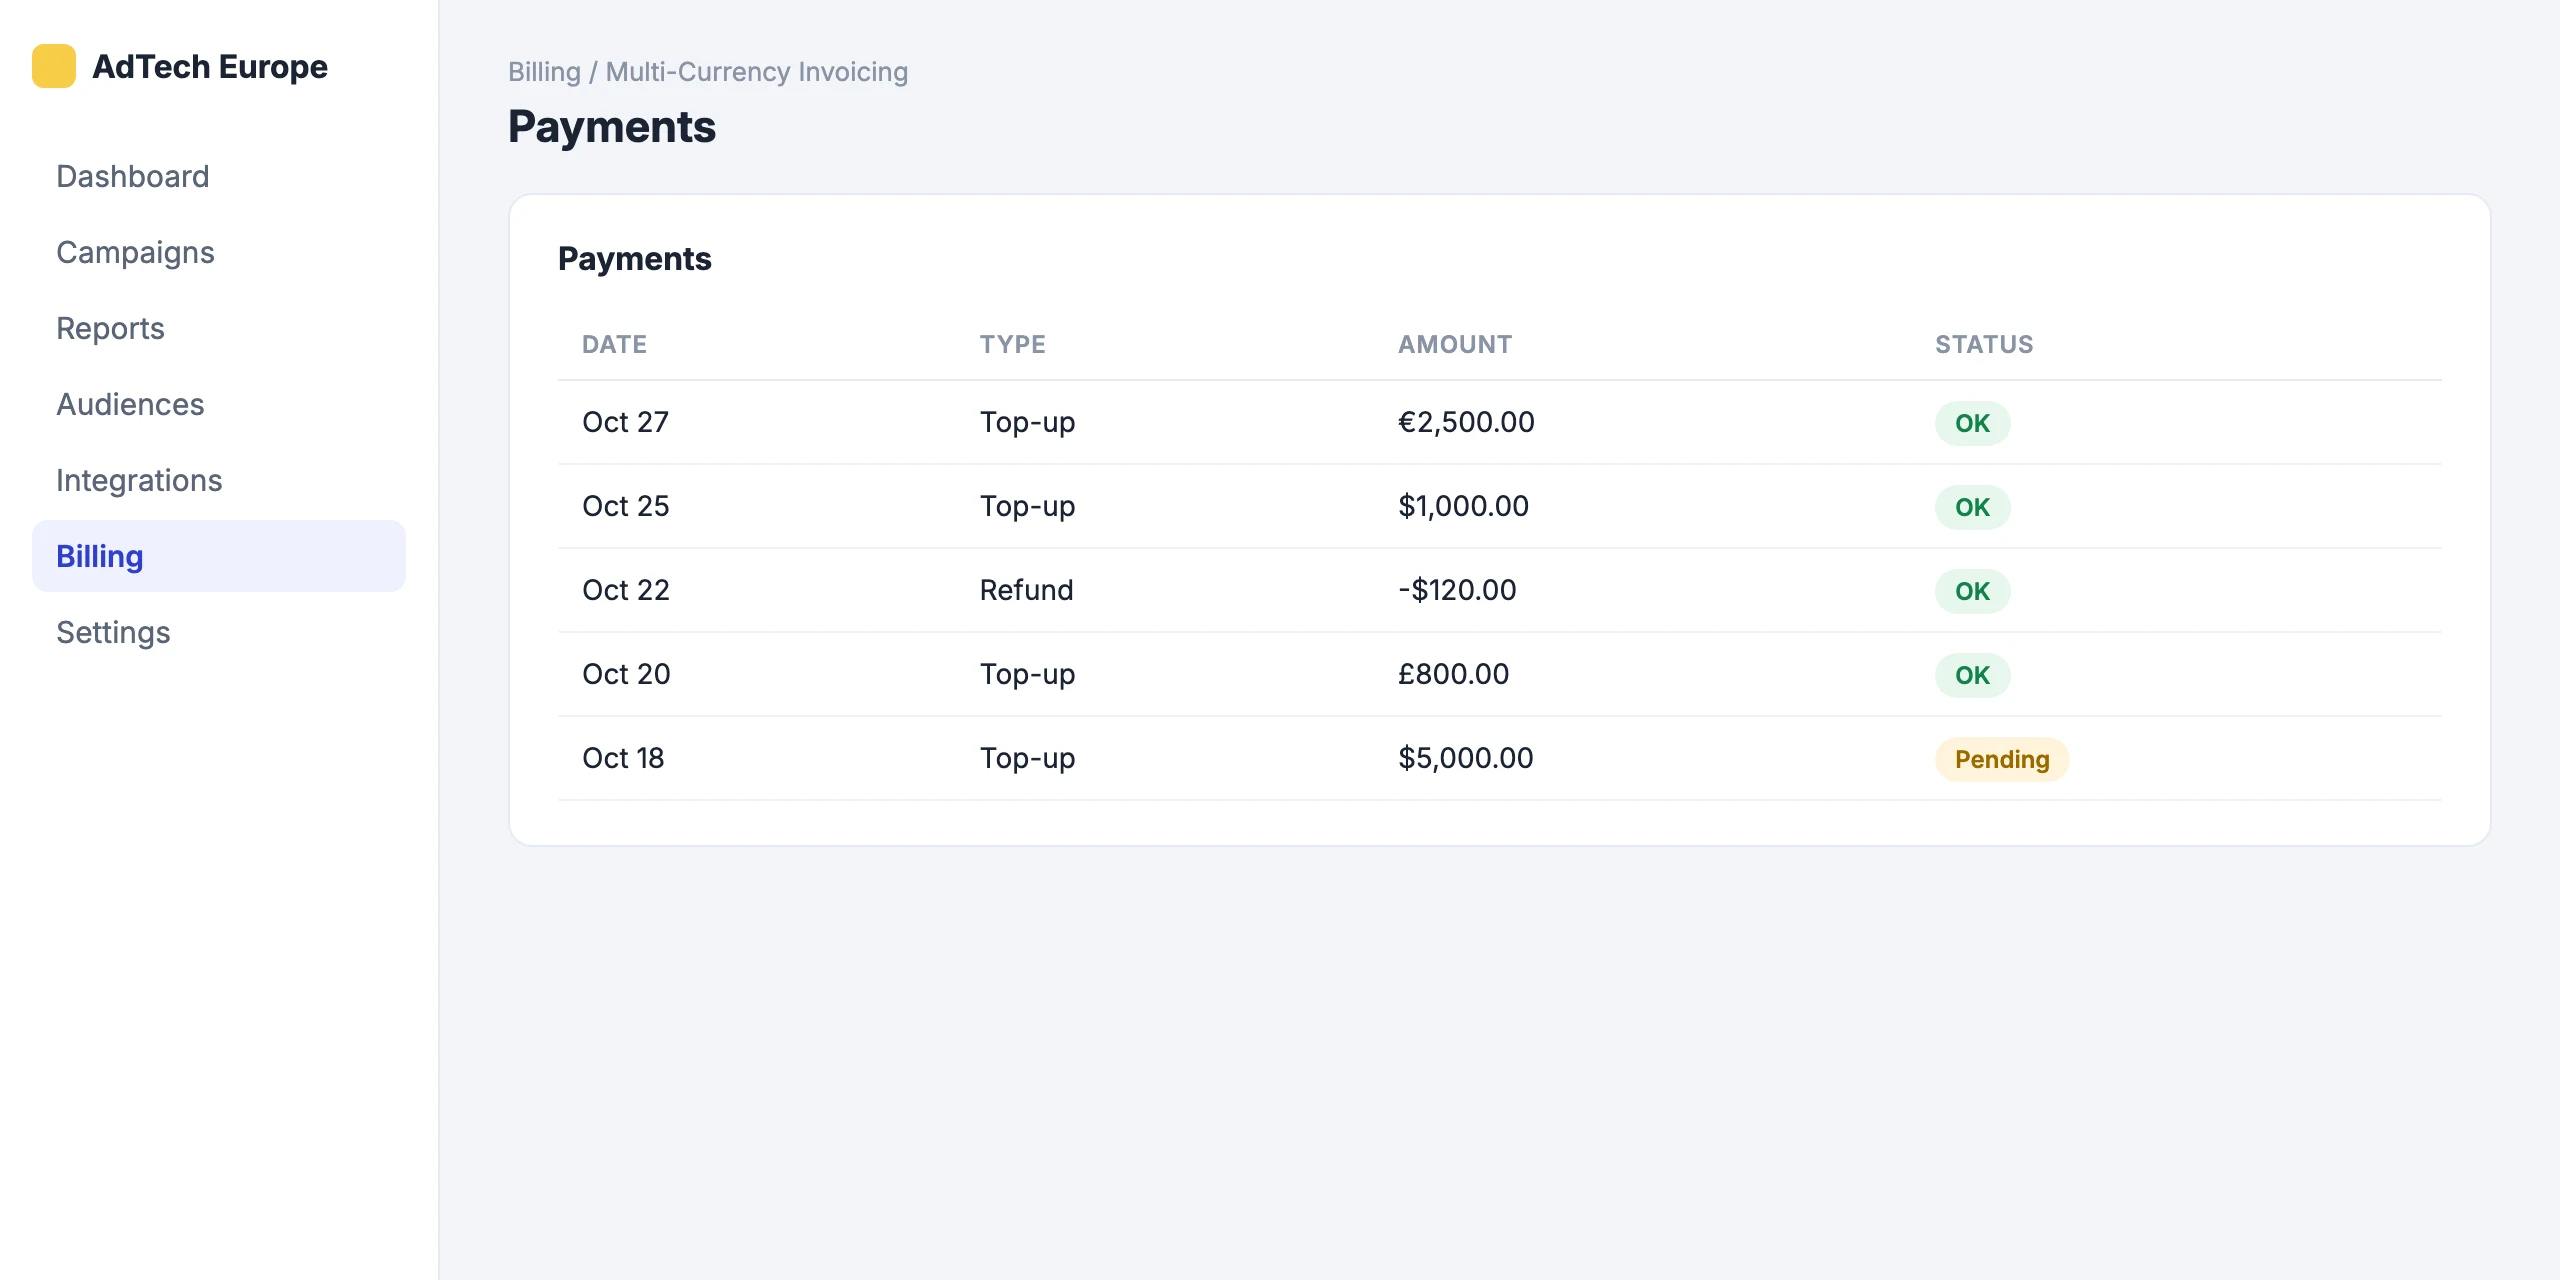2560x1280 pixels.
Task: Click the Payments card heading
Action: tap(634, 259)
